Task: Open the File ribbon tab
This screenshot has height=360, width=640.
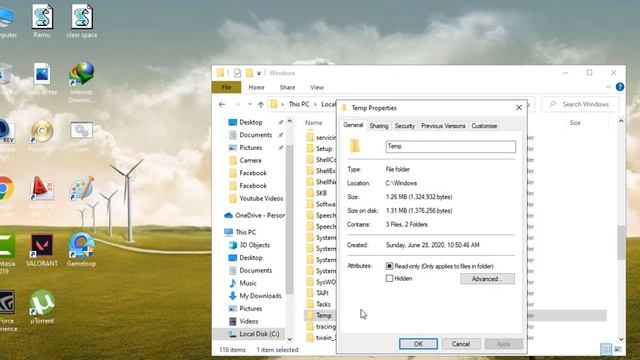Action: (226, 87)
